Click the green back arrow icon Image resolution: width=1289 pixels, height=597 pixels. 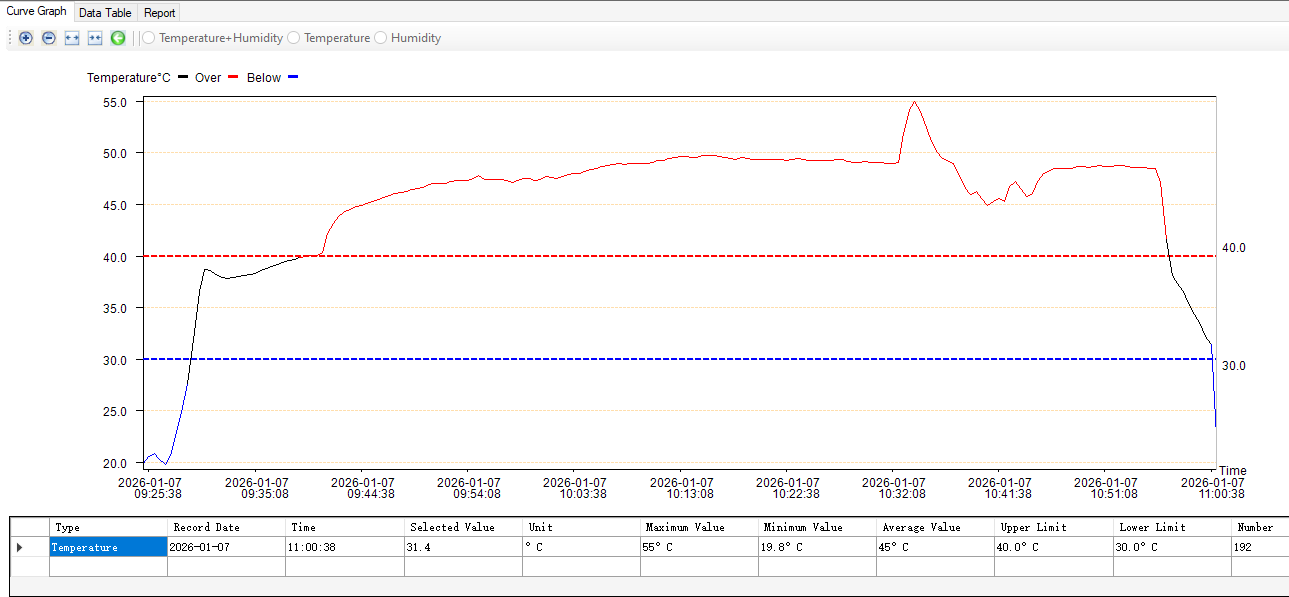click(x=118, y=38)
